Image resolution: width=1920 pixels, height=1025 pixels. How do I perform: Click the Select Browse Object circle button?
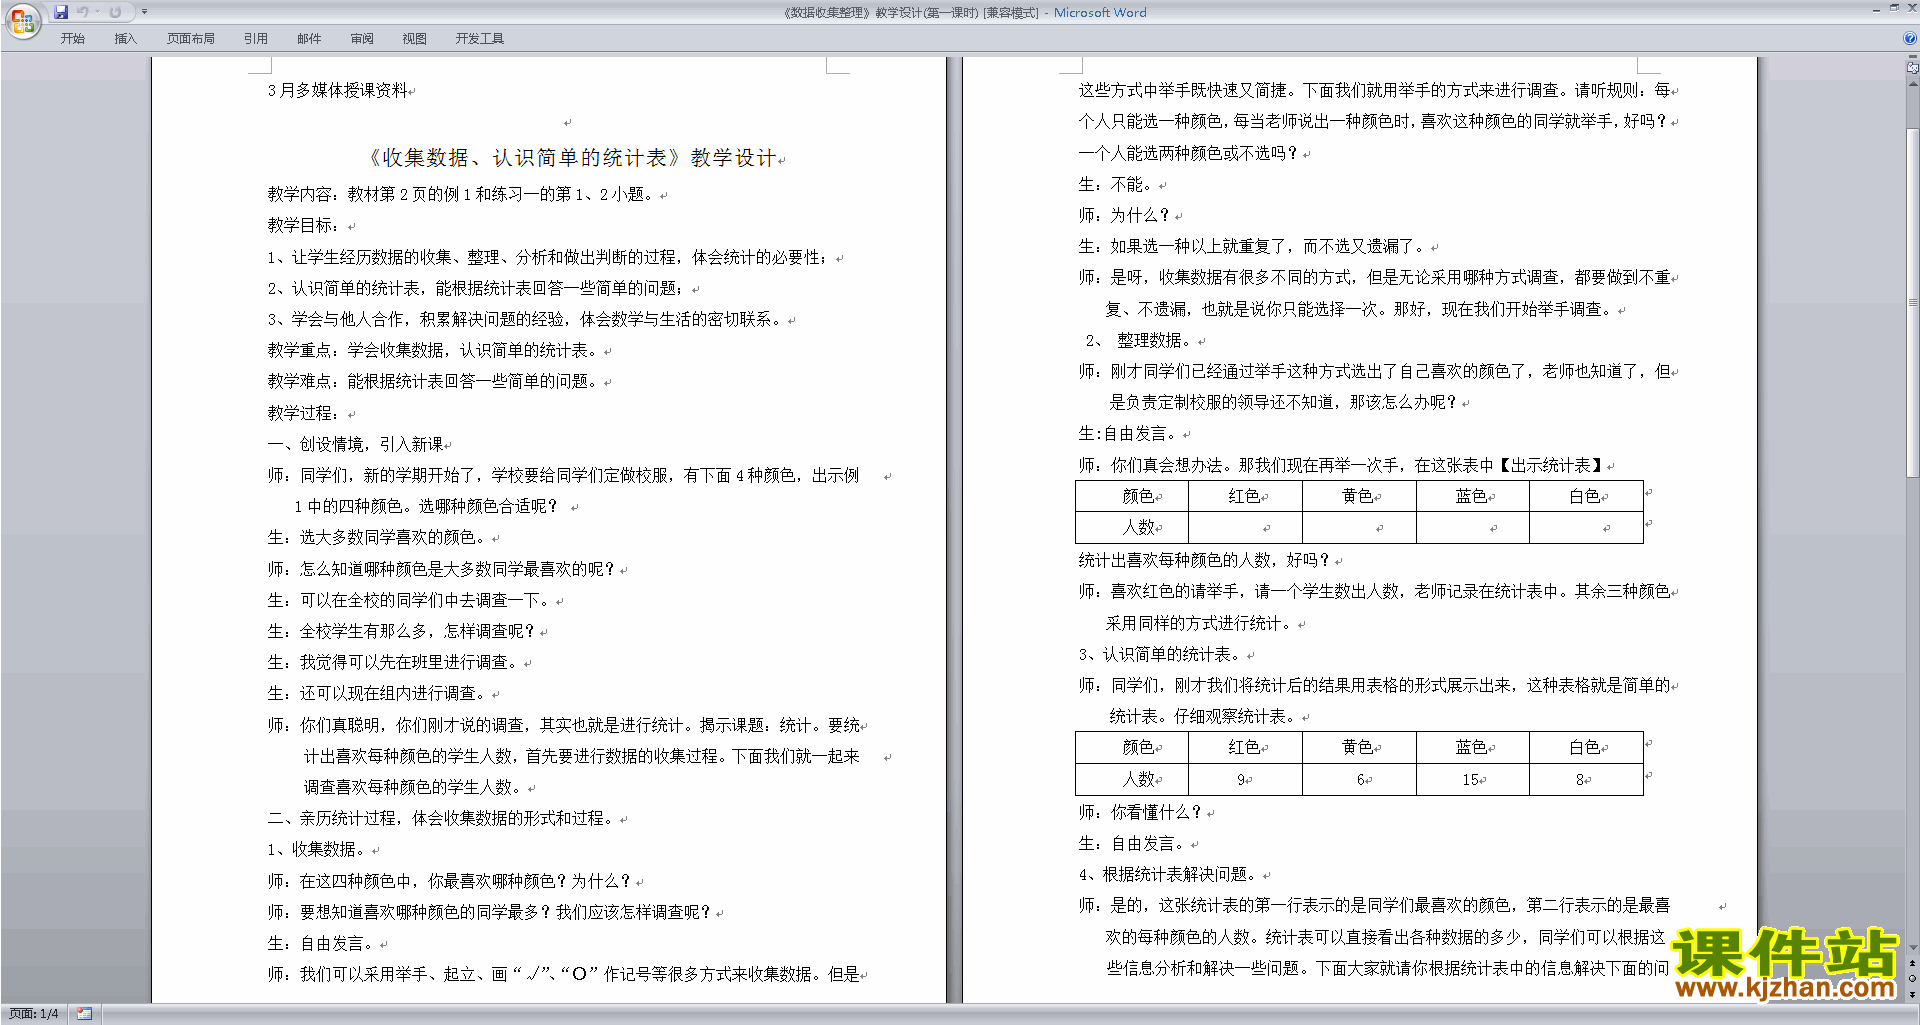tap(1913, 979)
